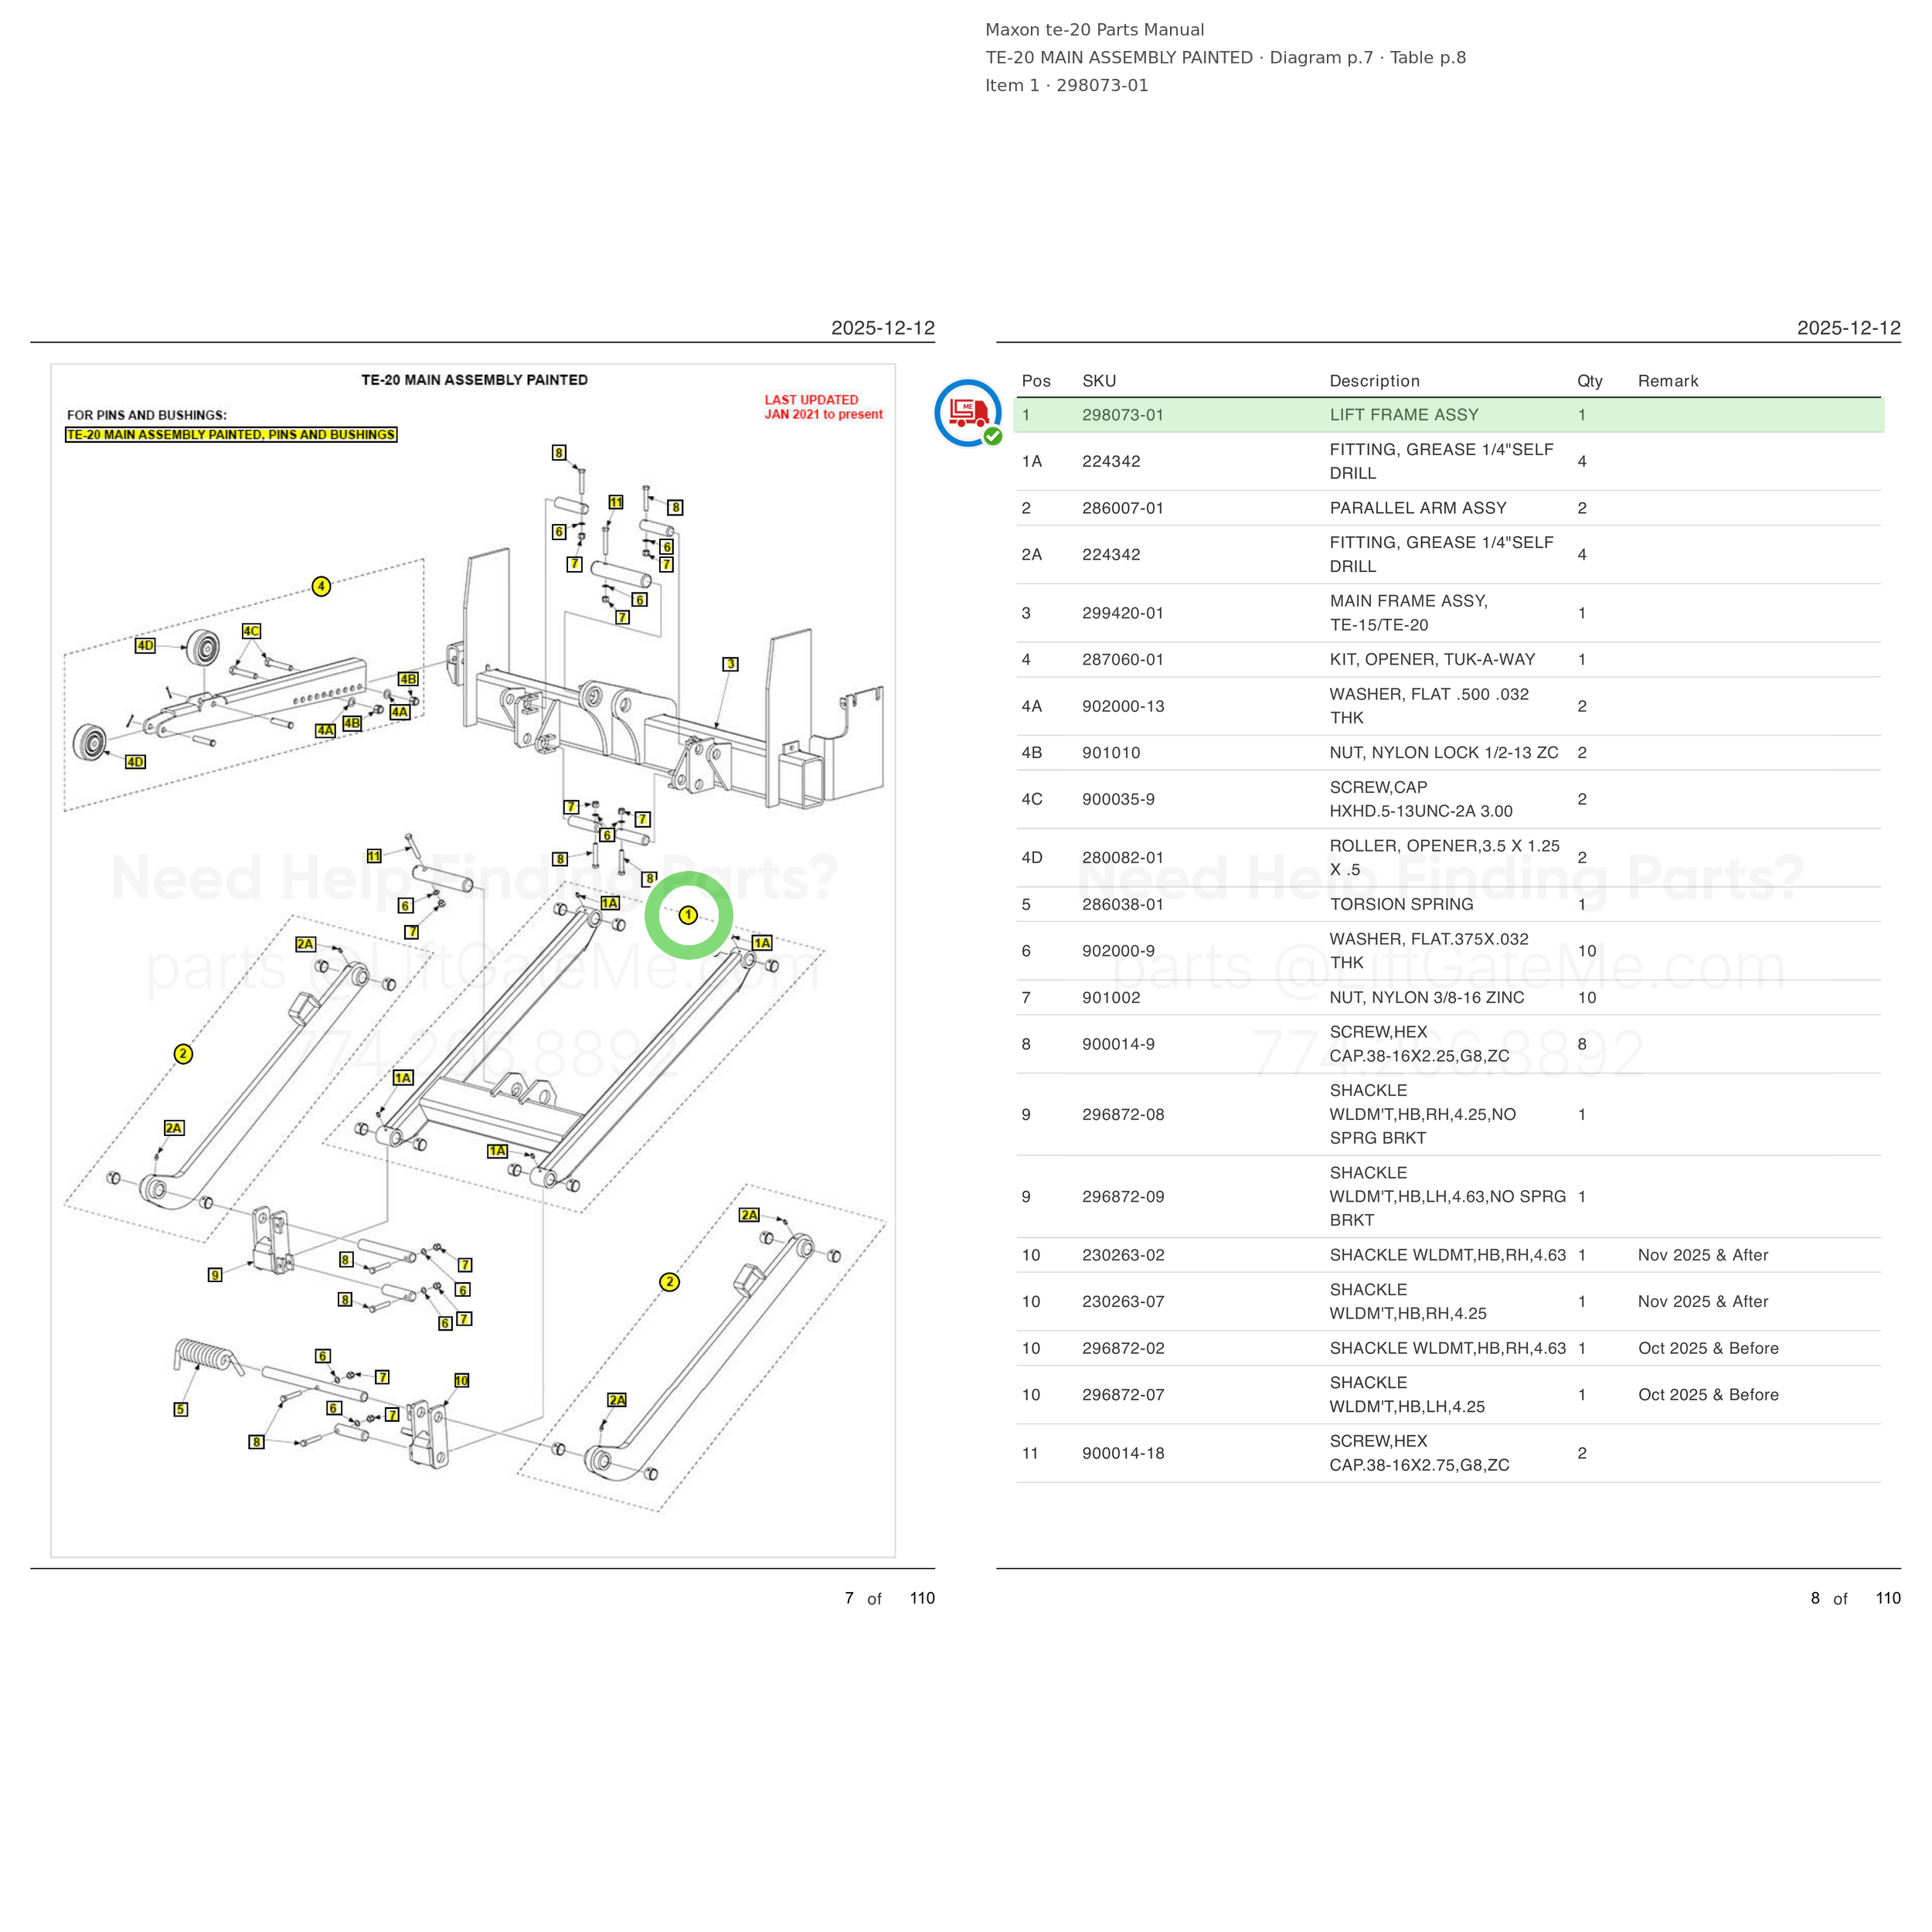Click the KIT, OPENER, TUK-A-WAY description

pos(1432,660)
